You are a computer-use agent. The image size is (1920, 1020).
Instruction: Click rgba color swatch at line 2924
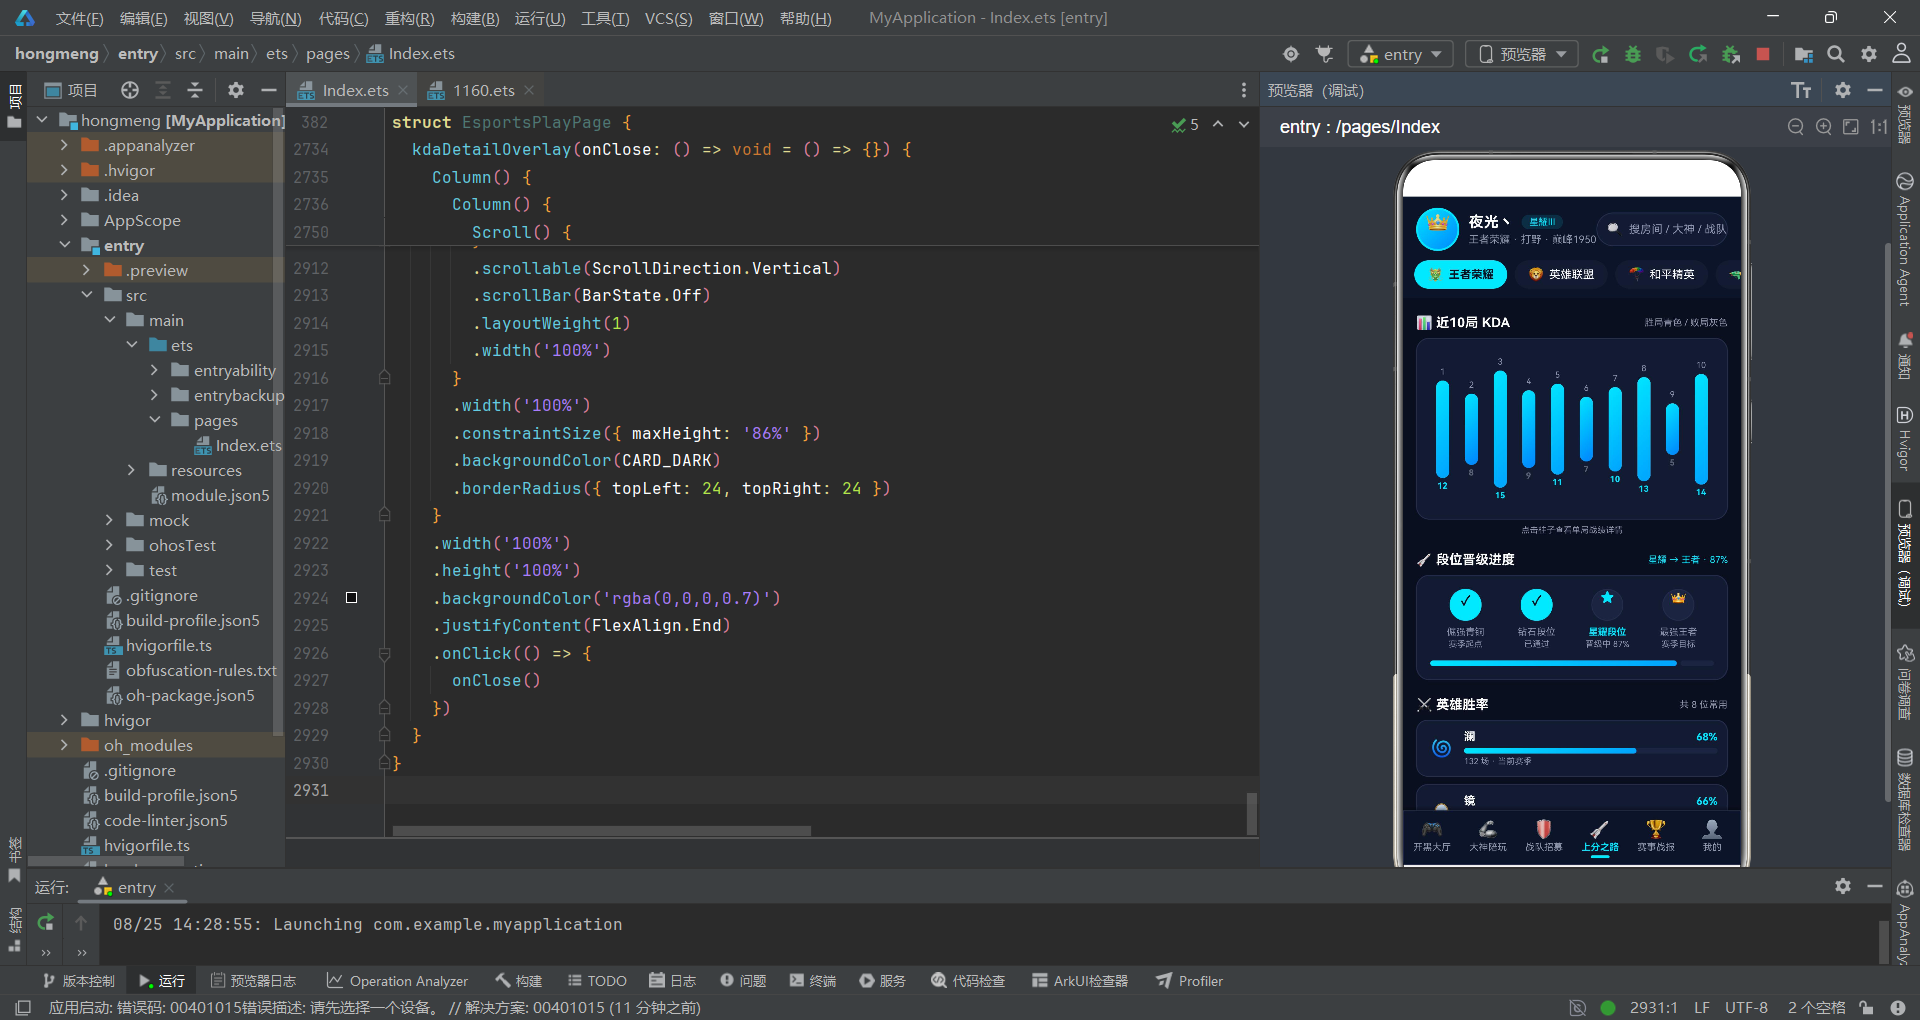(x=351, y=598)
